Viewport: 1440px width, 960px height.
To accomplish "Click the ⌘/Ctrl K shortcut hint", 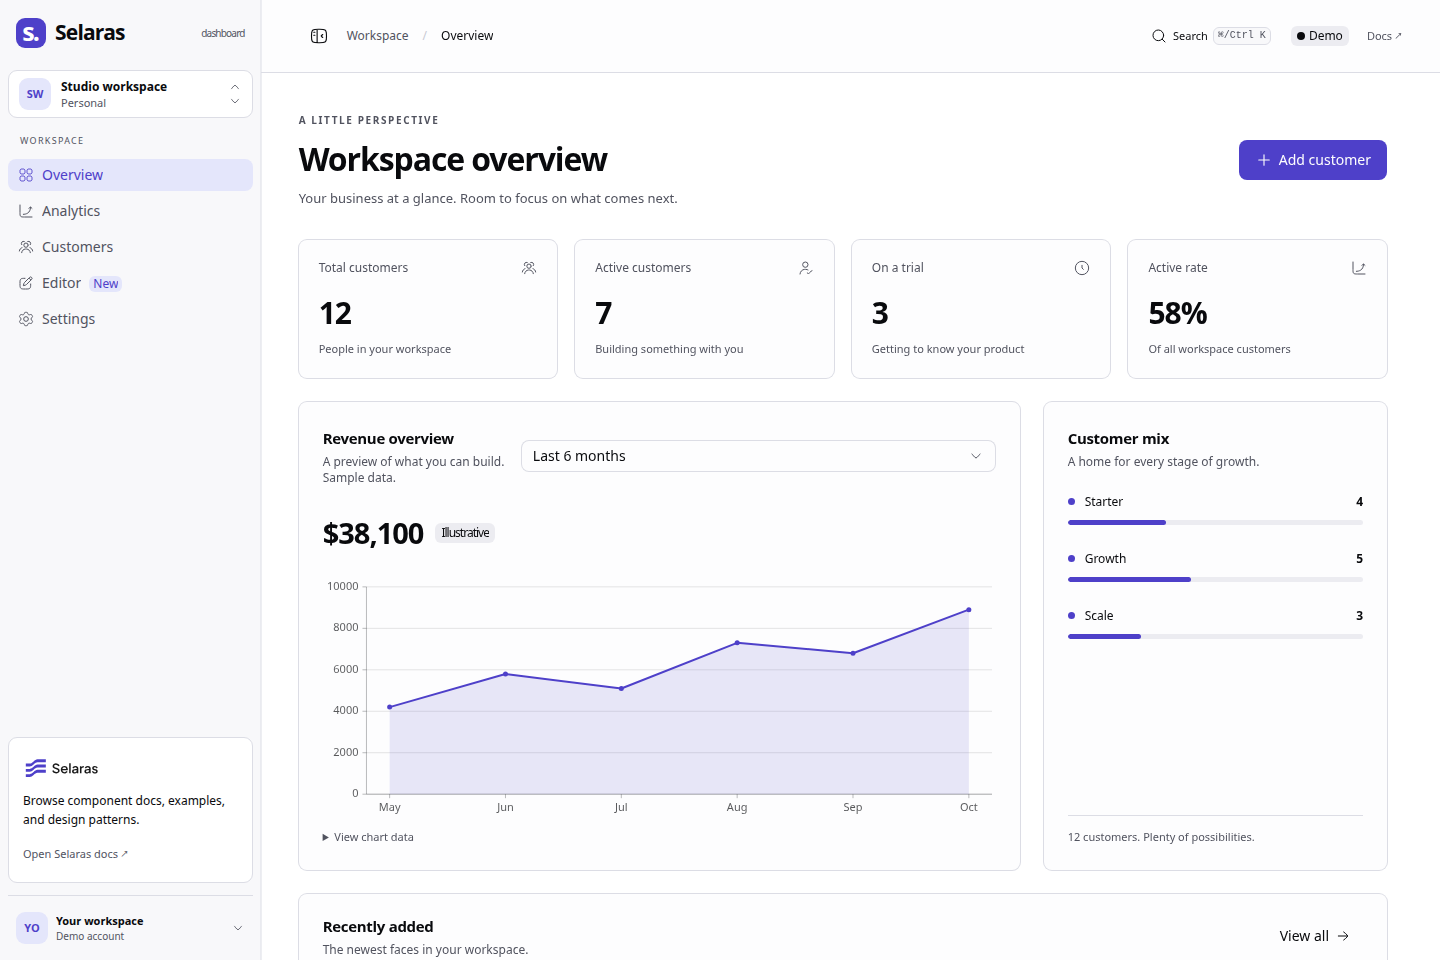I will point(1242,35).
